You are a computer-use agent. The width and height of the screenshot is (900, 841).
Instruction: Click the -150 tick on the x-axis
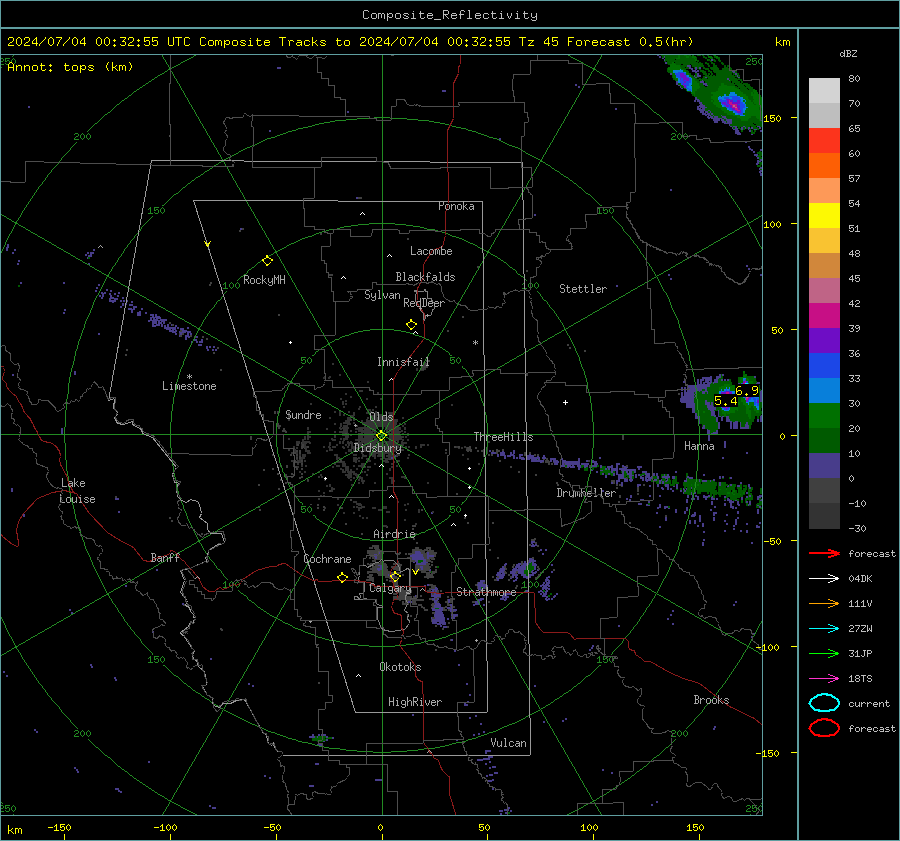[59, 828]
